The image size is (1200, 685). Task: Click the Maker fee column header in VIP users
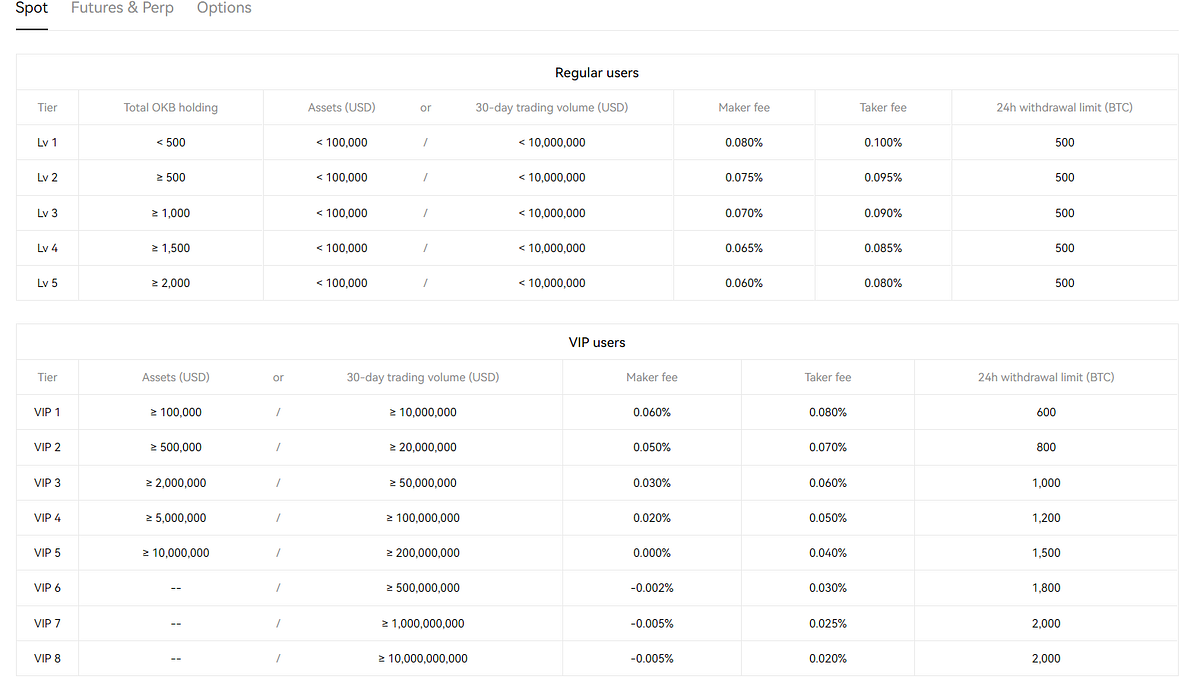pyautogui.click(x=652, y=377)
